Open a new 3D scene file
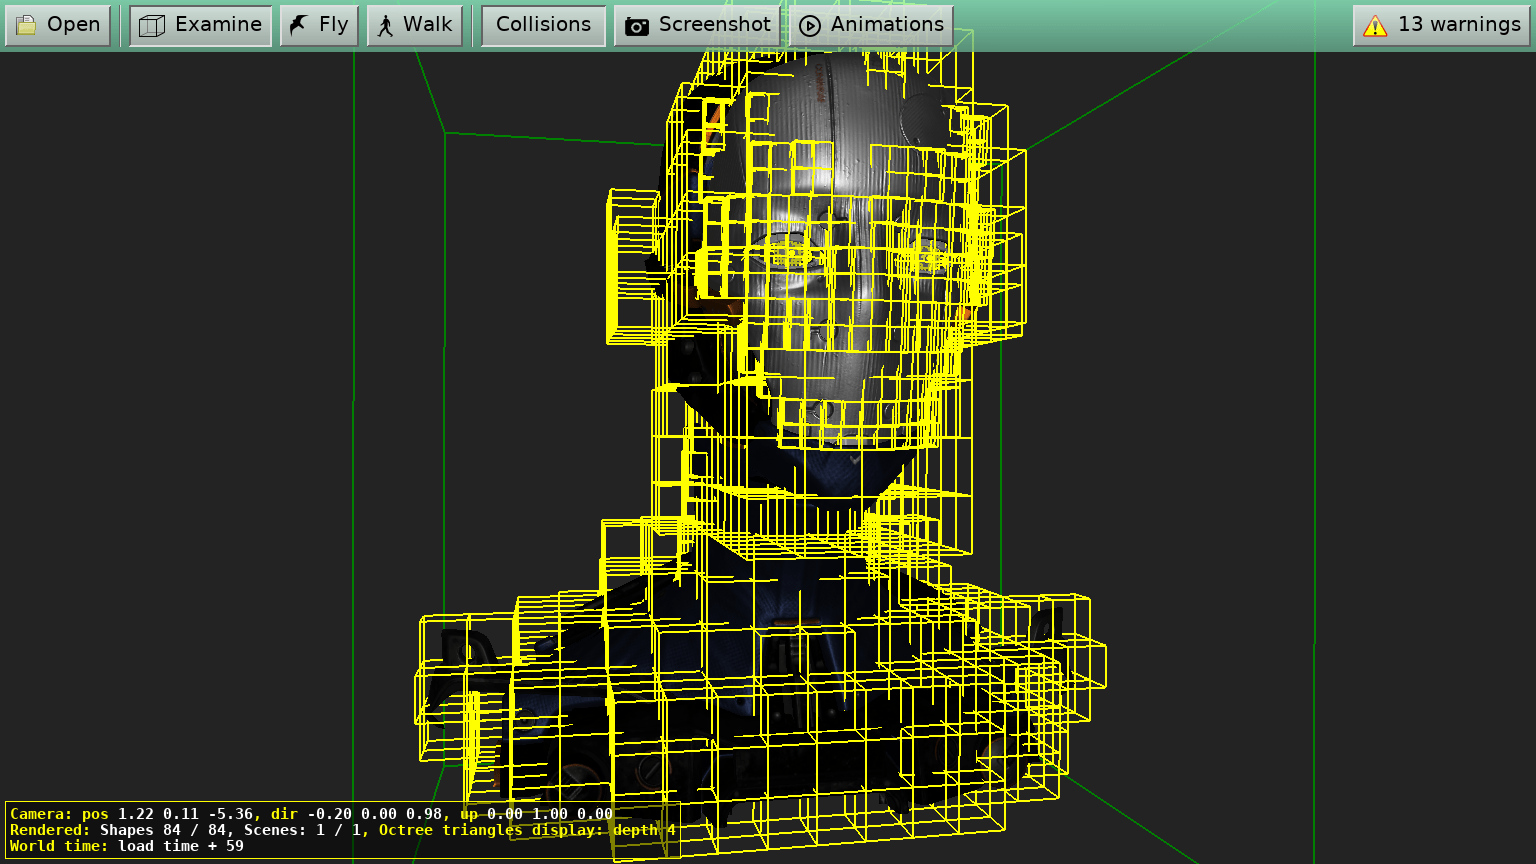 coord(58,25)
